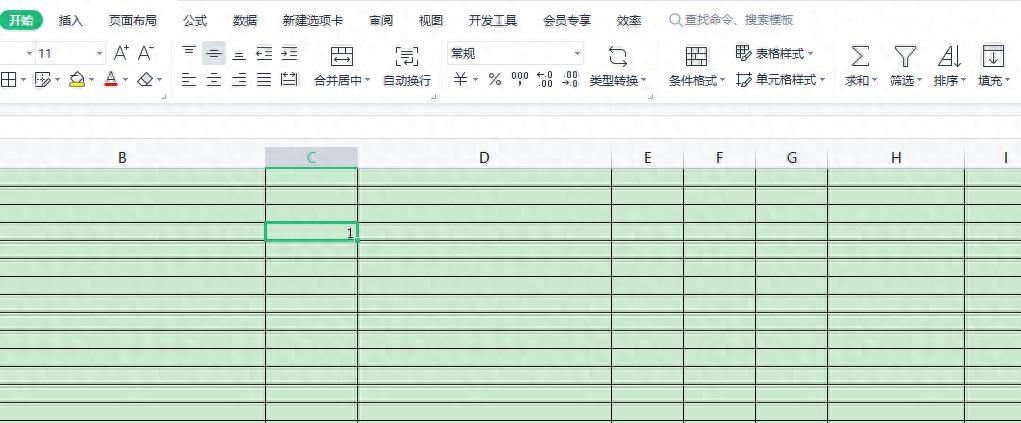
Task: Decrease decimal places
Action: [570, 79]
